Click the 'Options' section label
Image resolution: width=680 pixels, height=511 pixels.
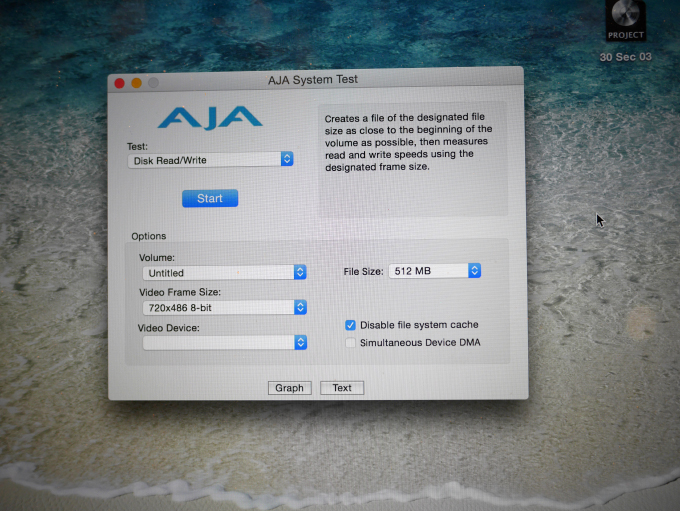[149, 236]
